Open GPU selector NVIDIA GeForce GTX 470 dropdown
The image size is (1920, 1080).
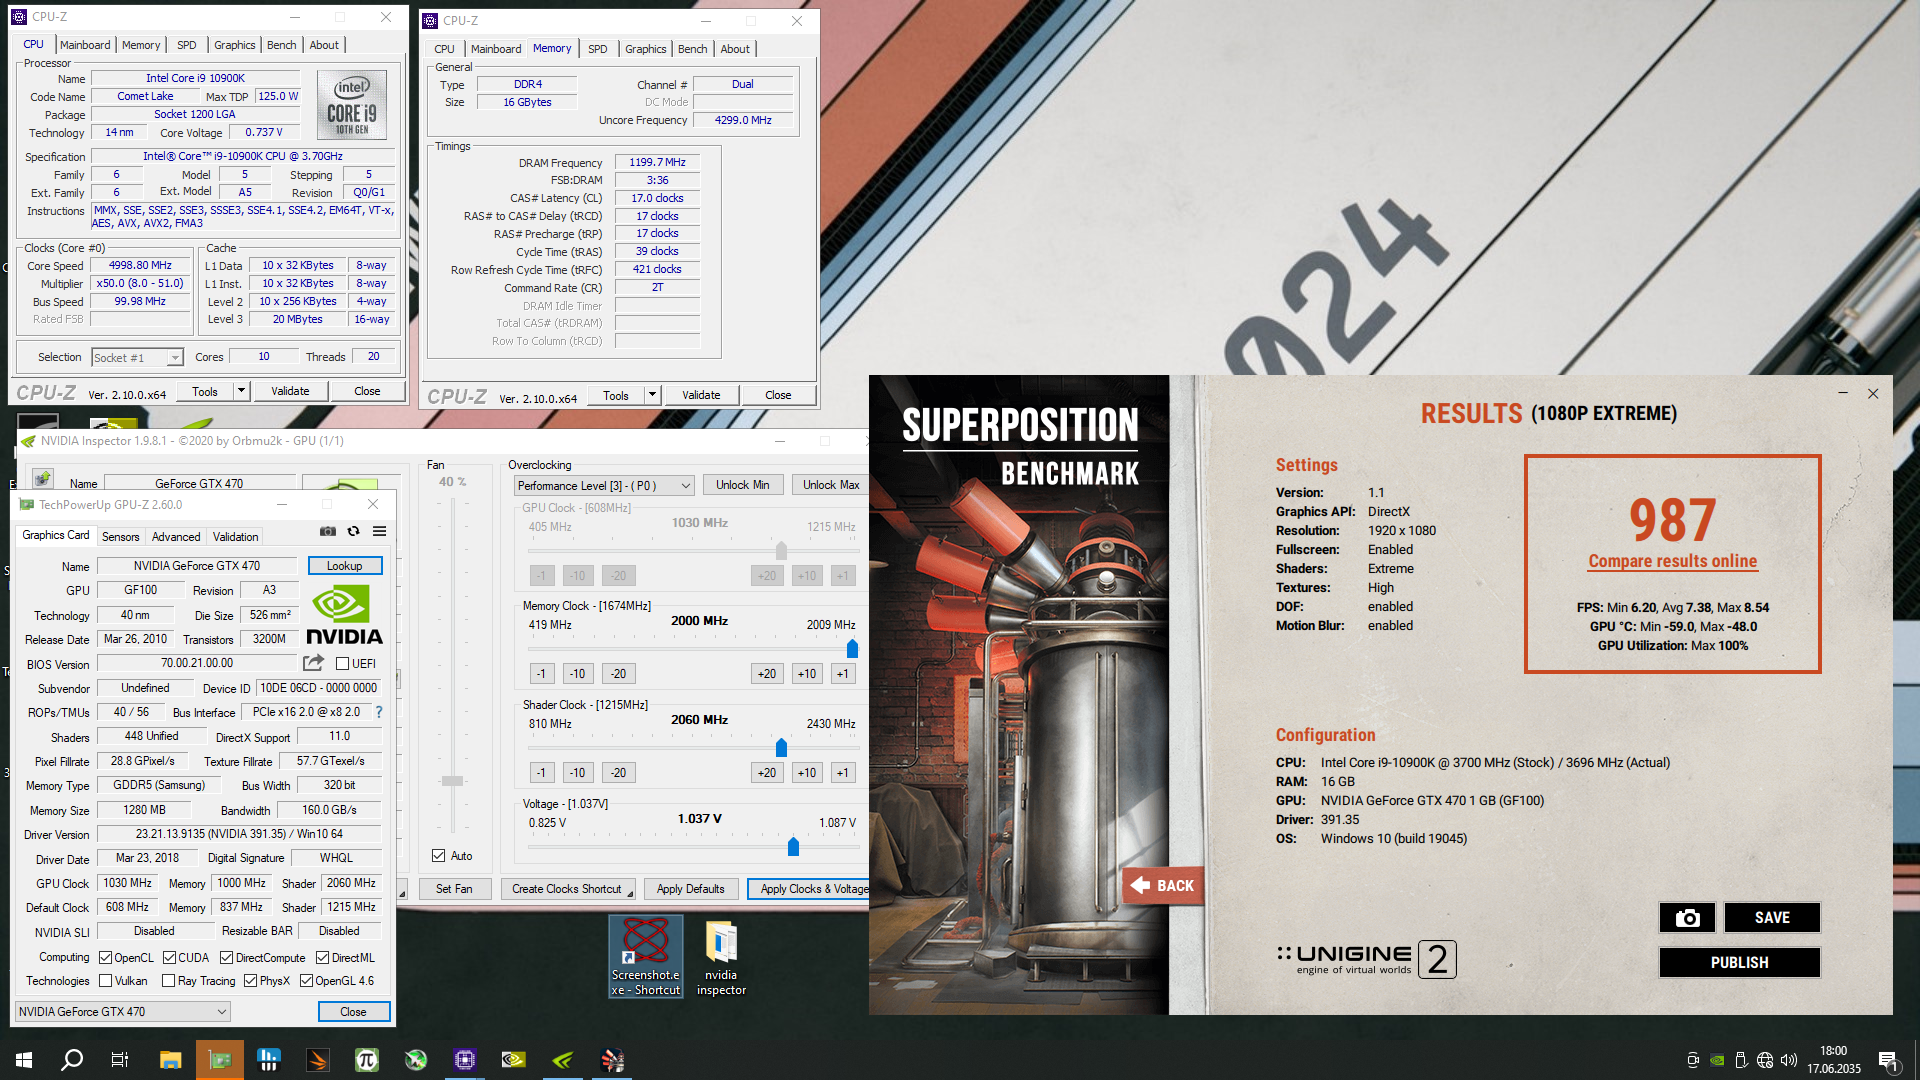coord(123,1011)
